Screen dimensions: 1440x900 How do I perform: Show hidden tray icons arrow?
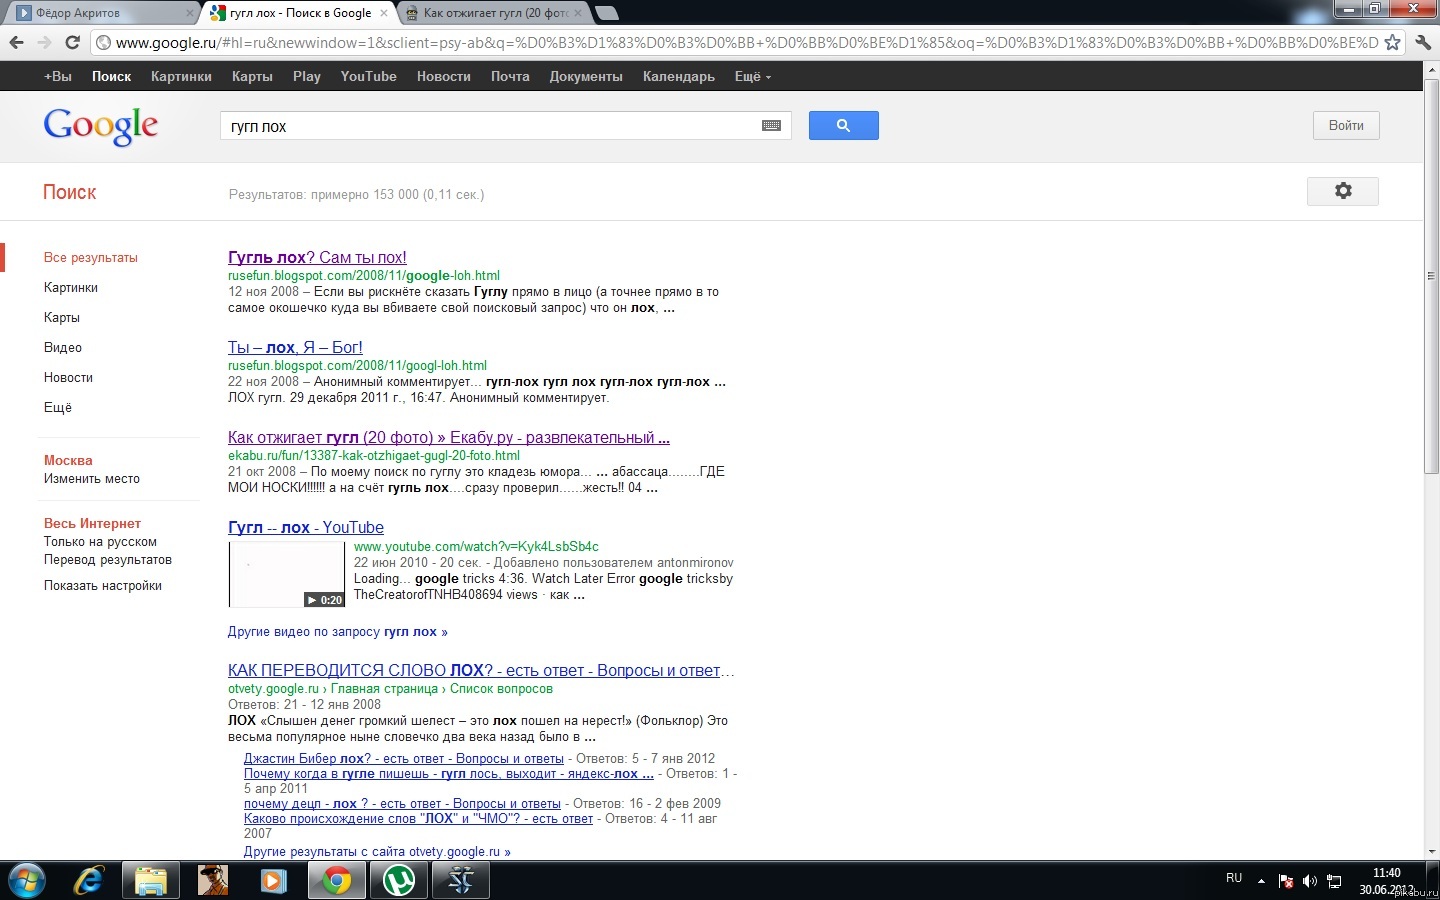tap(1261, 881)
